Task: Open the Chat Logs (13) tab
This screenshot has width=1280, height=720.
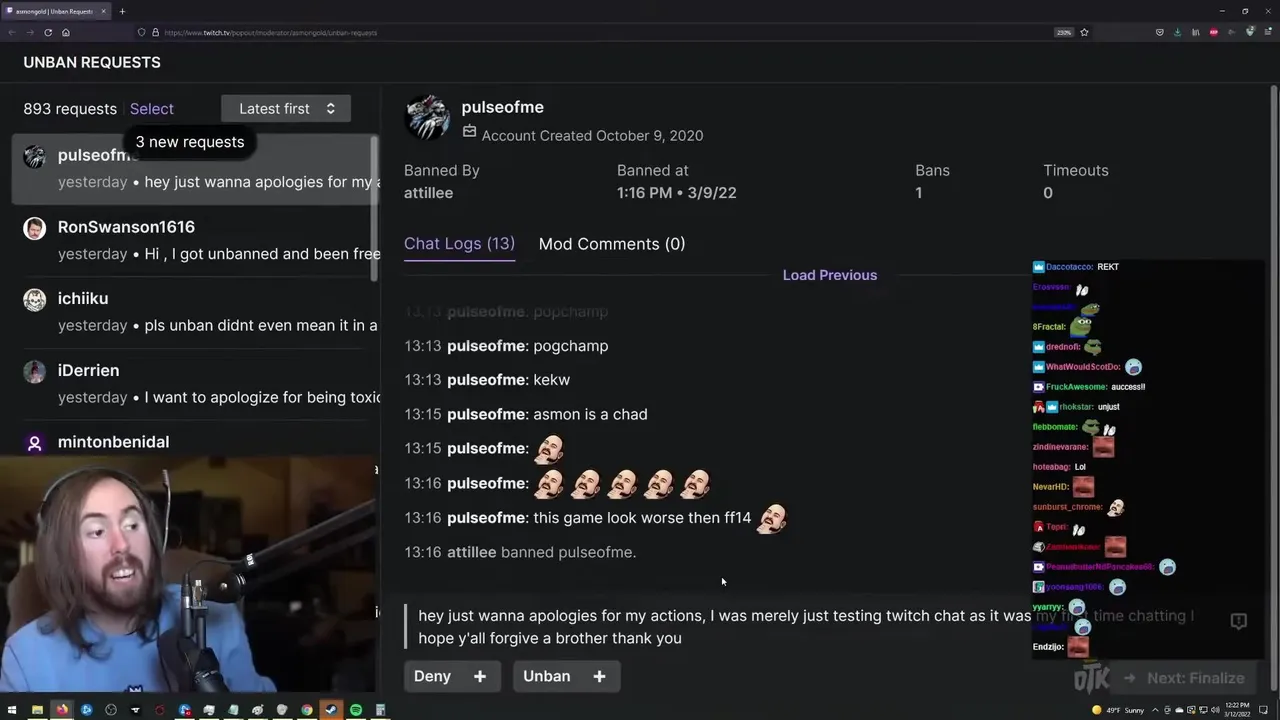Action: (x=459, y=244)
